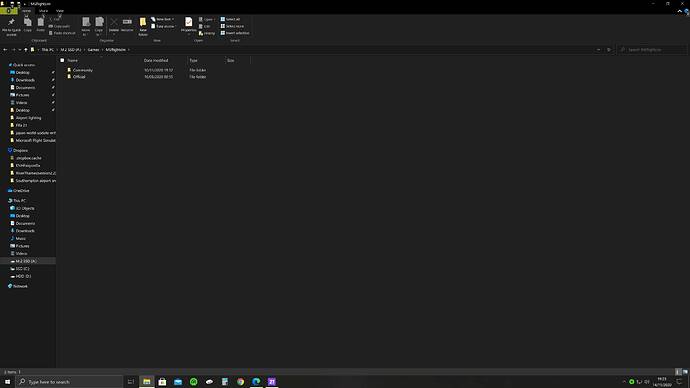Select the Community folder
The width and height of the screenshot is (690, 388).
point(82,70)
